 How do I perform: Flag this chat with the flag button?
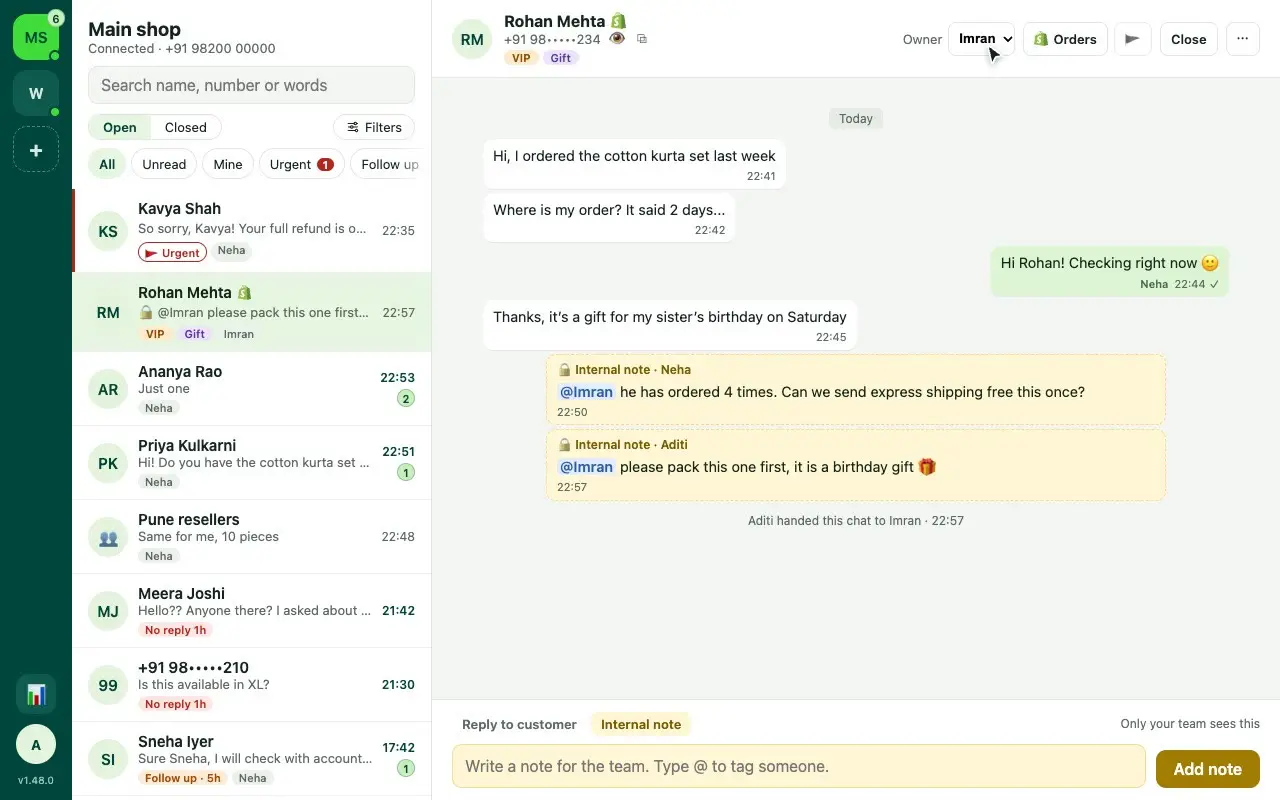click(x=1132, y=39)
